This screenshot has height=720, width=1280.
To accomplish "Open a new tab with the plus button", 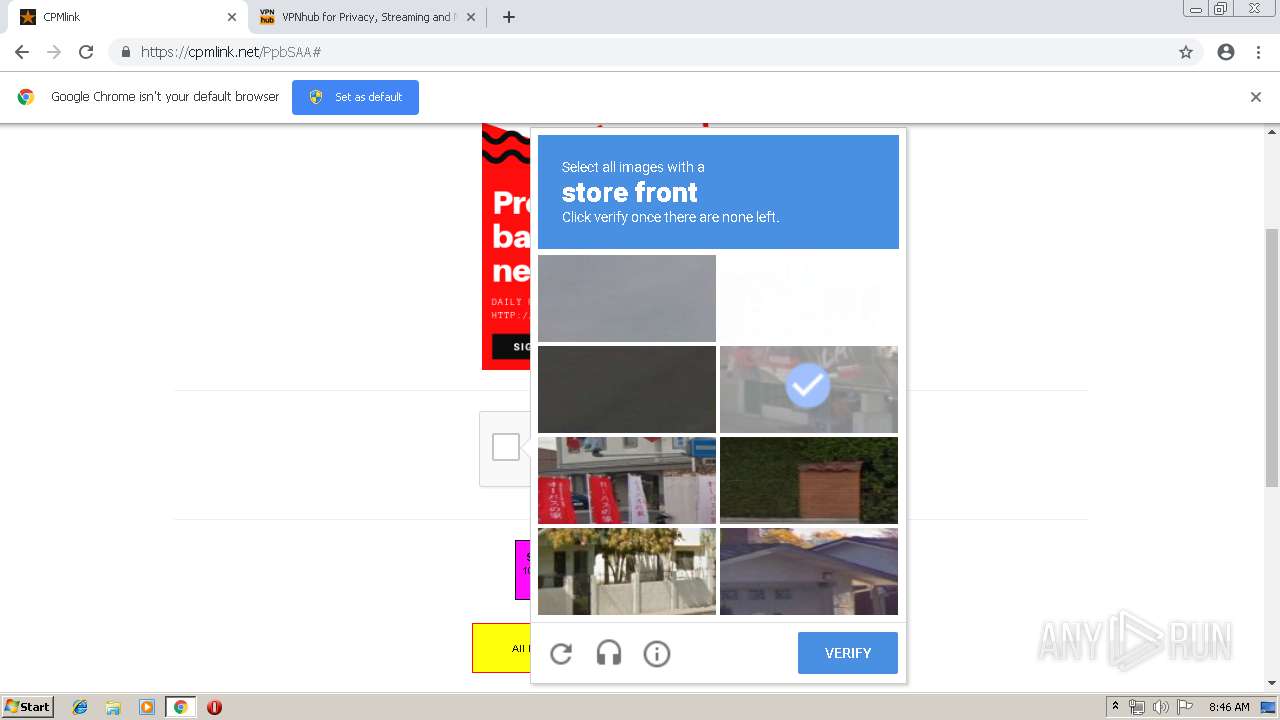I will 508,17.
